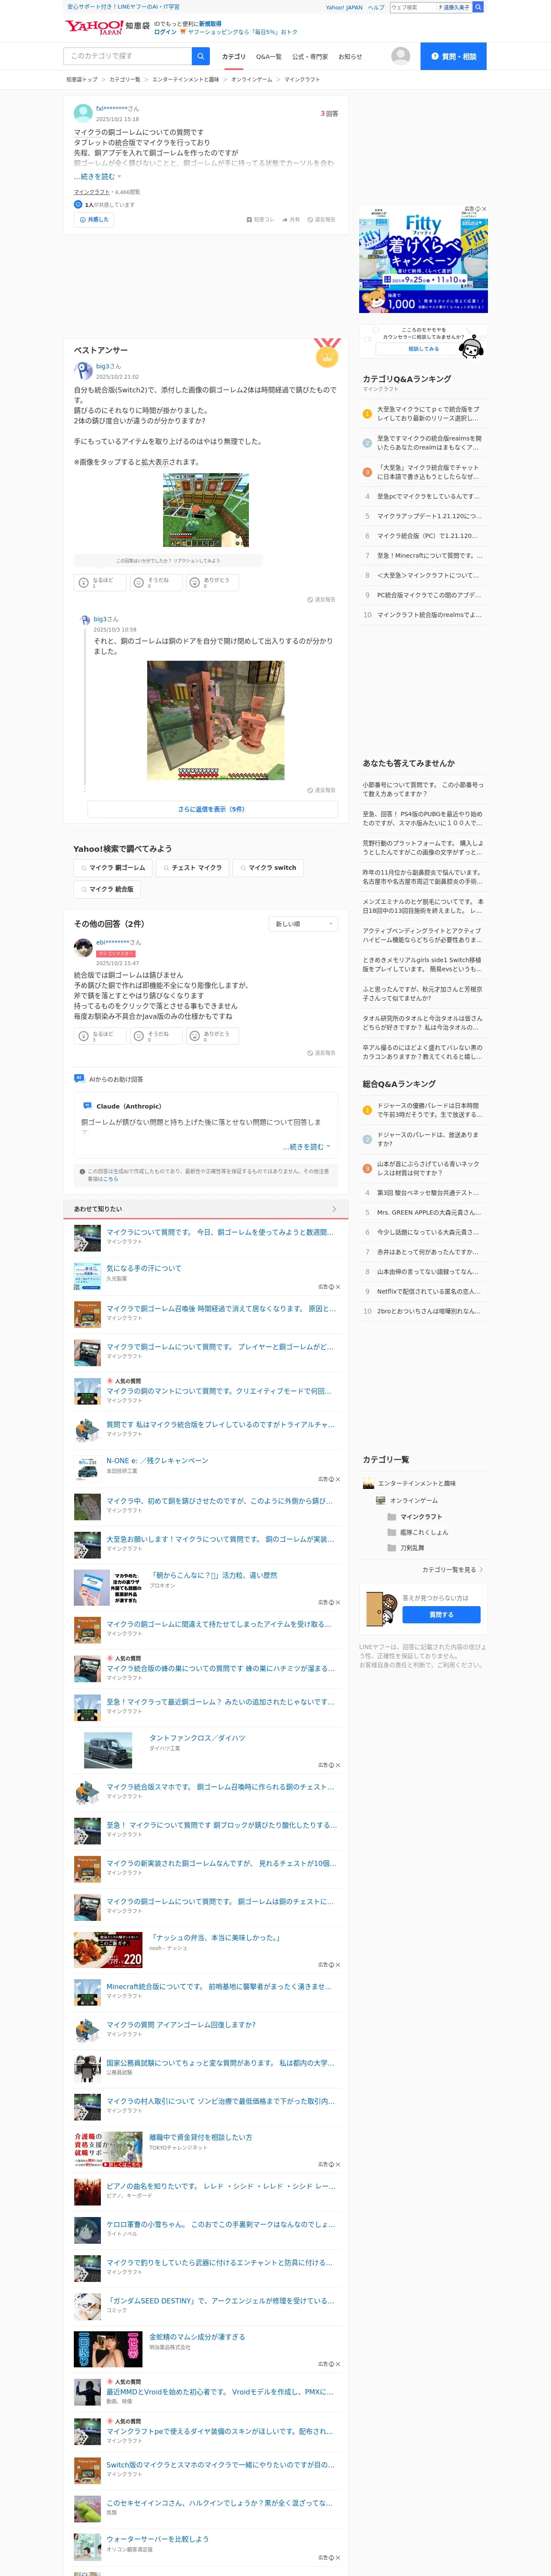React ありがとう on ebi's answer
The image size is (551, 2576).
pyautogui.click(x=212, y=1036)
